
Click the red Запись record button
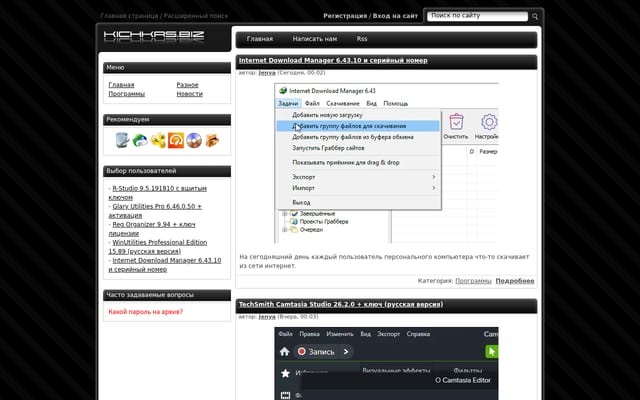pos(302,351)
